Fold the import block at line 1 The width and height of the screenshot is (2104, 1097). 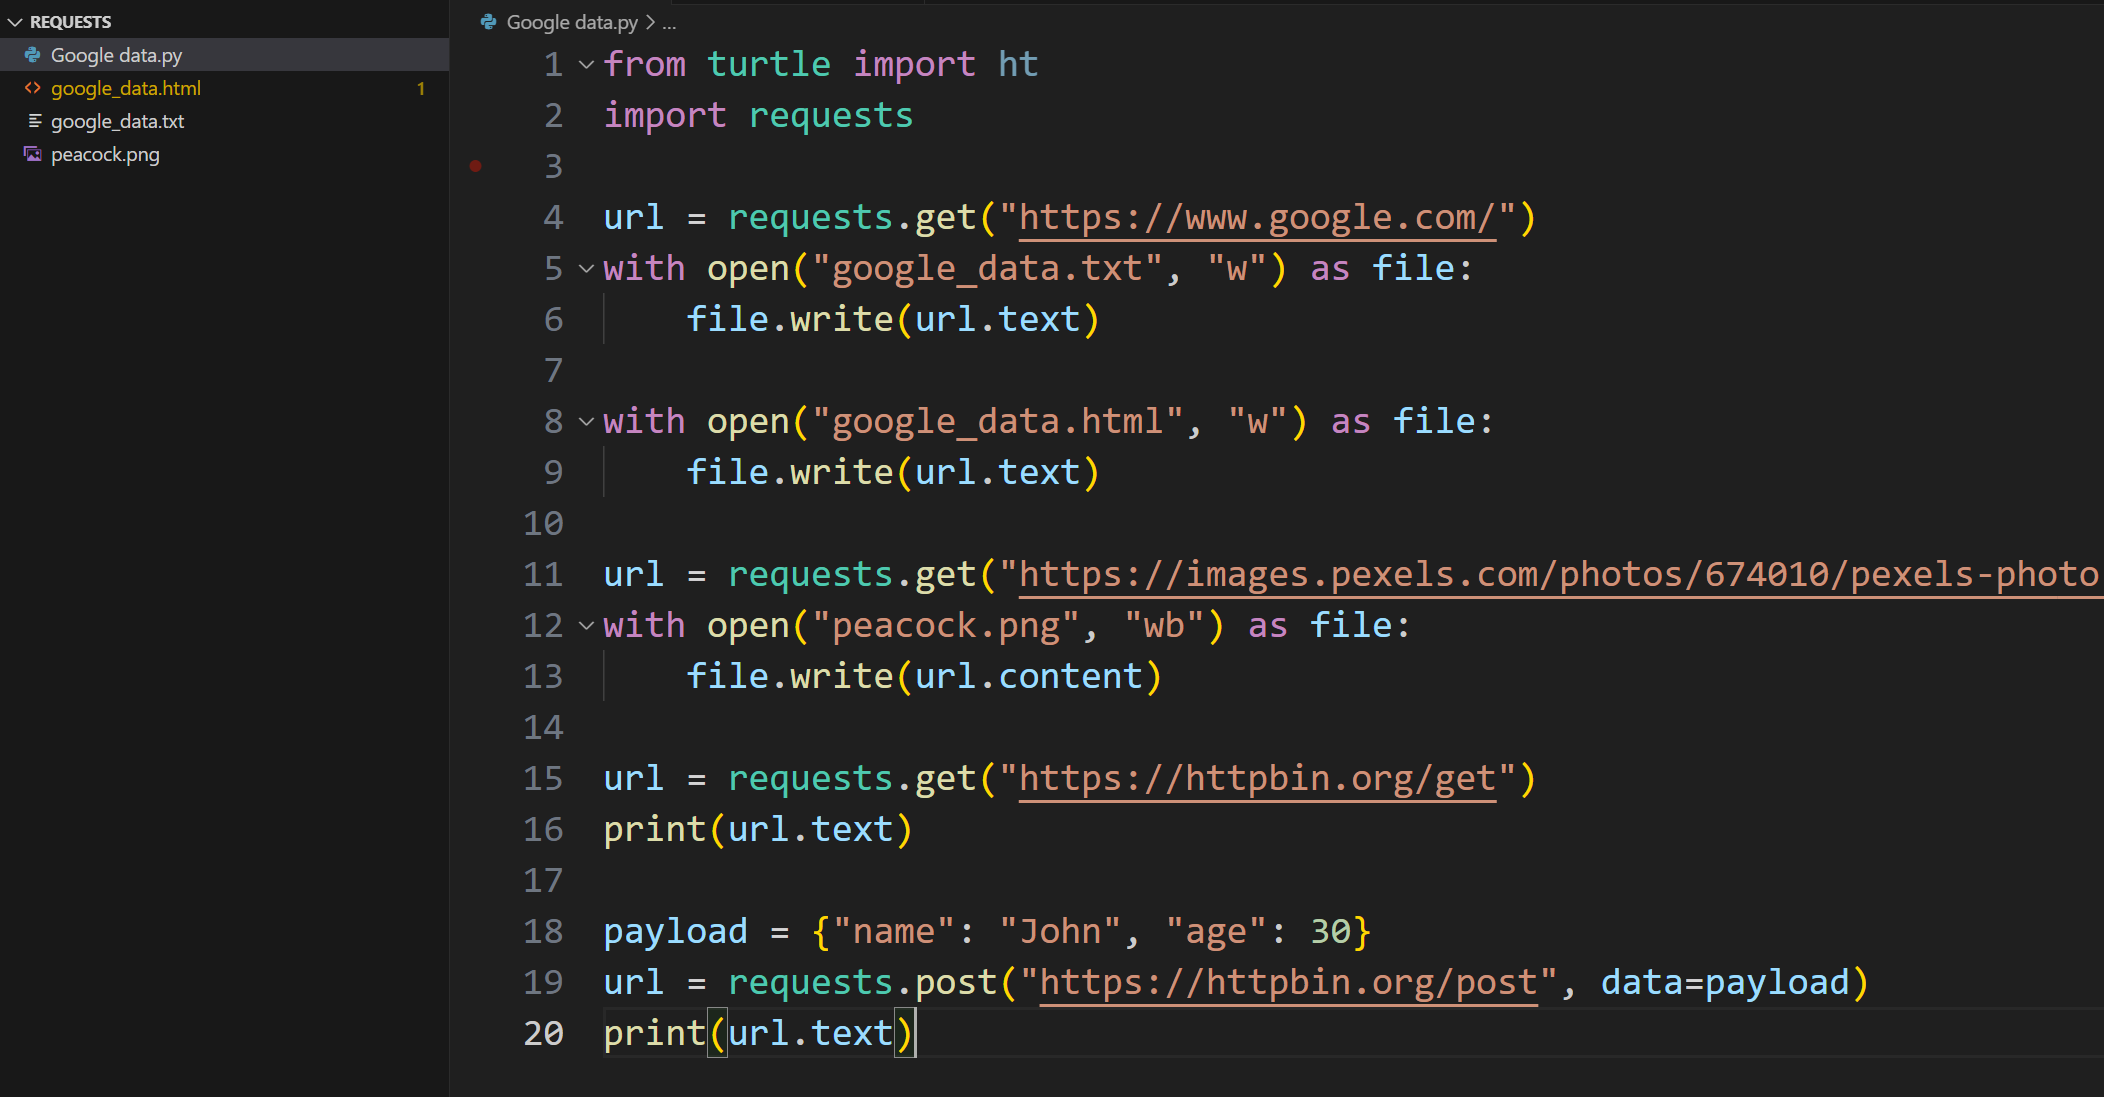tap(587, 65)
